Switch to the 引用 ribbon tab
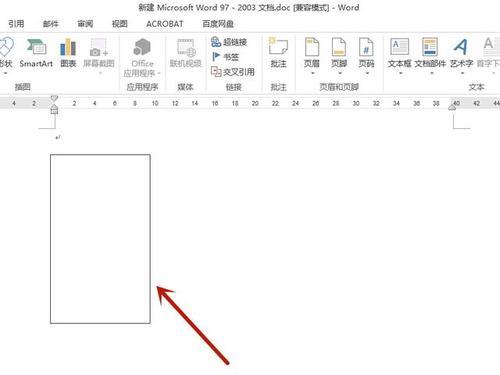Image resolution: width=500 pixels, height=375 pixels. 16,24
